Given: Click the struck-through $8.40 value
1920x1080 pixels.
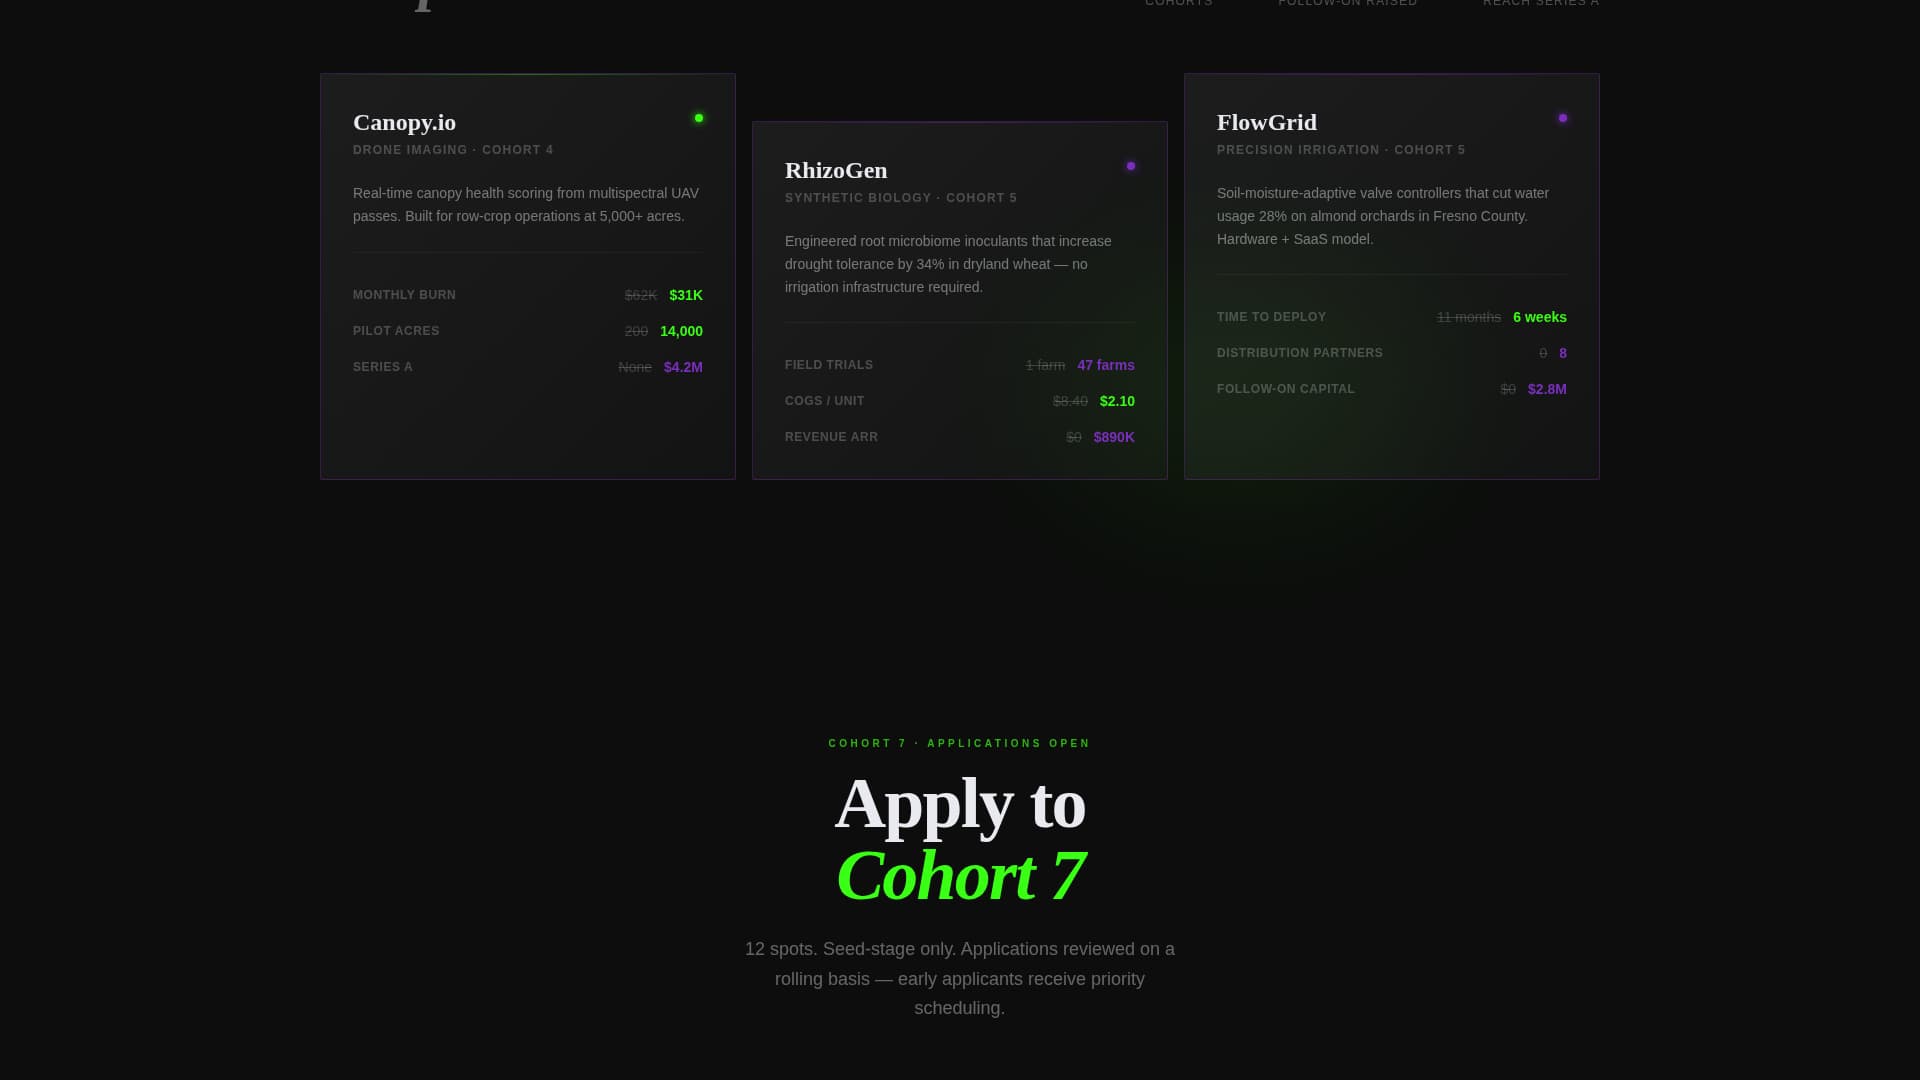Looking at the screenshot, I should pos(1070,401).
